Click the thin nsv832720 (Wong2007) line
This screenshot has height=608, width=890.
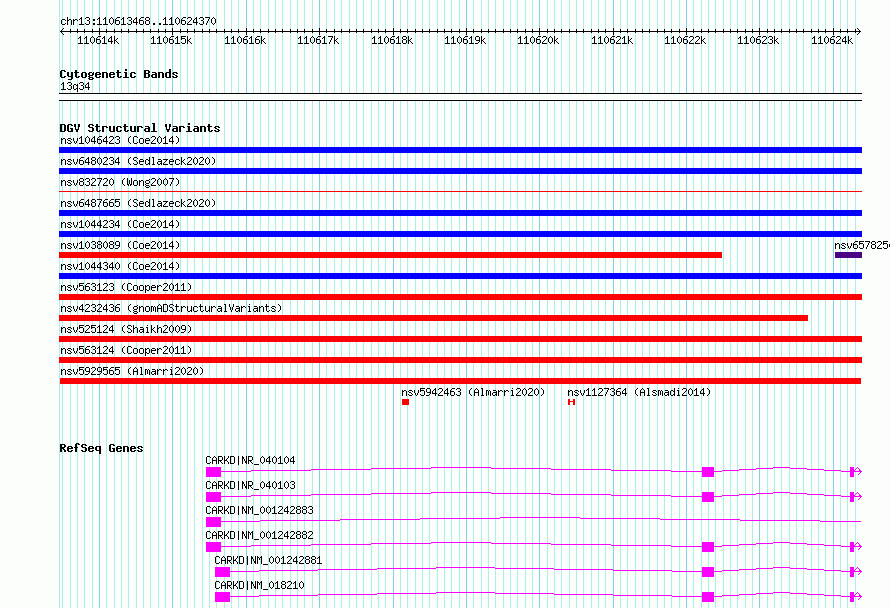pyautogui.click(x=460, y=192)
